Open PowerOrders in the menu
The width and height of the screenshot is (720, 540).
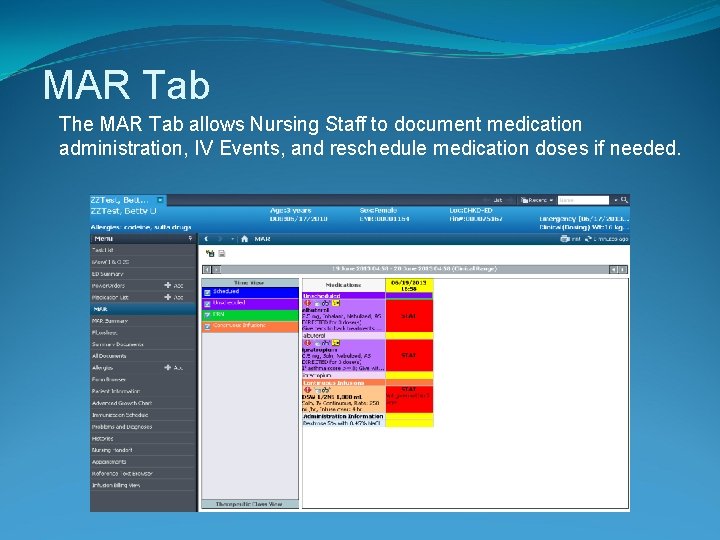click(108, 286)
